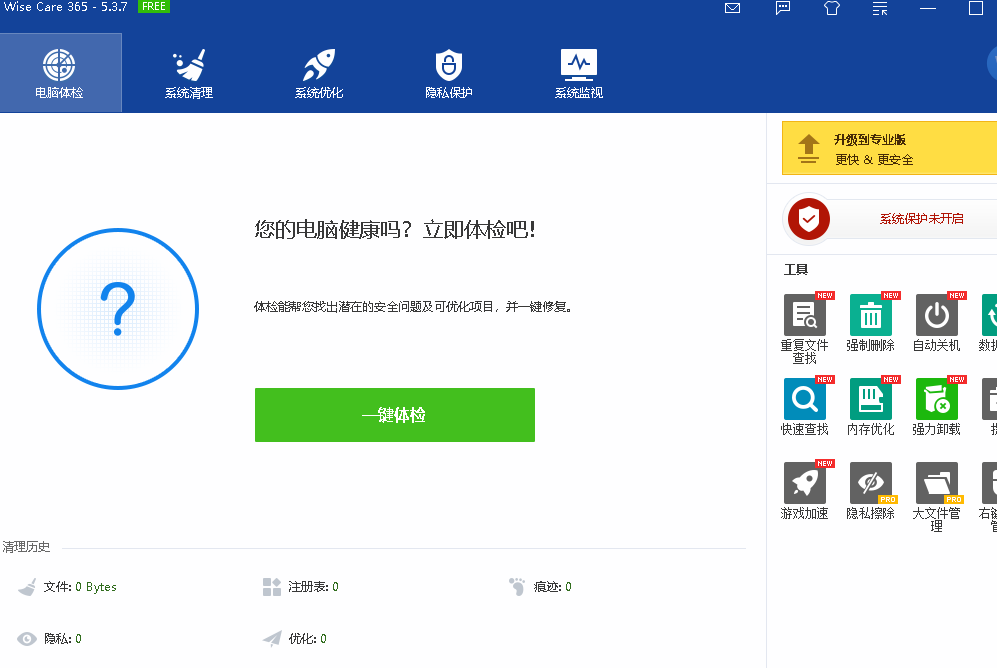Open the feedback chat bubble icon
This screenshot has width=997, height=668.
(783, 8)
